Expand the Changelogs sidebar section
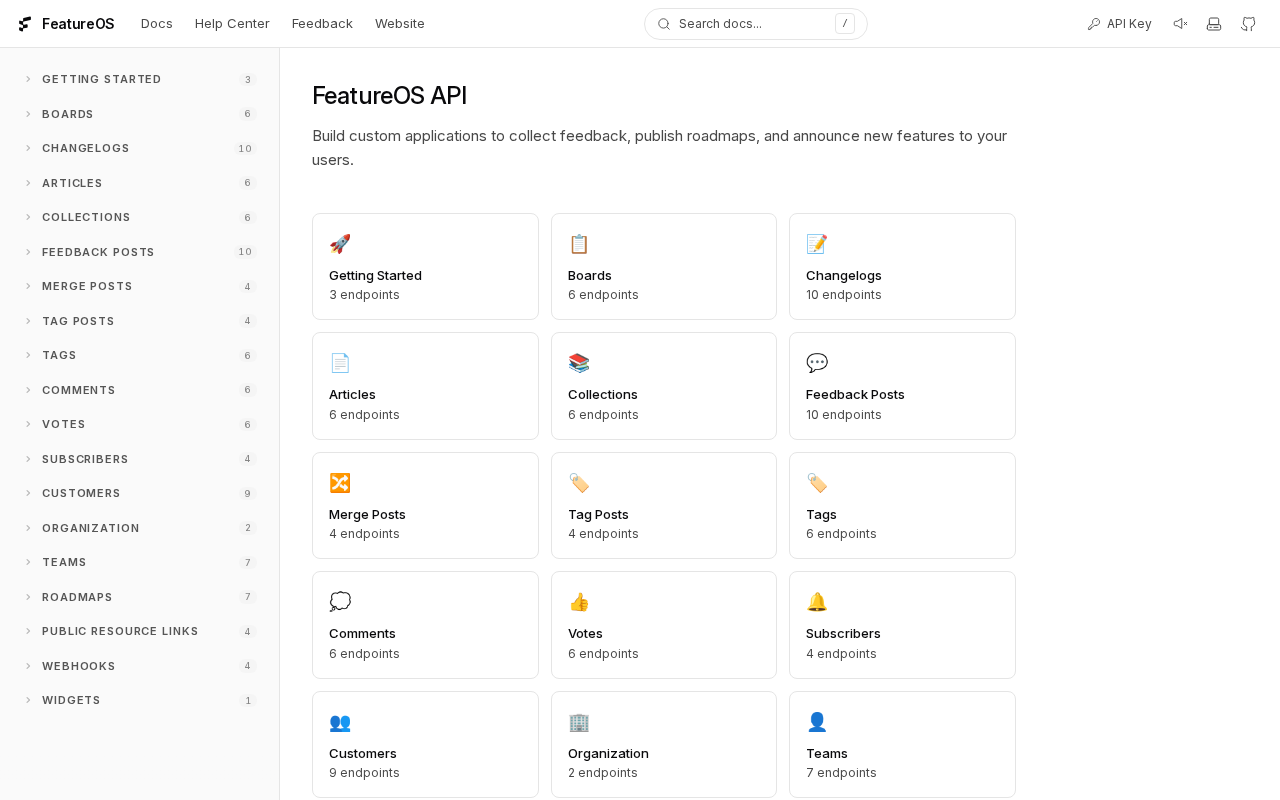Screen dimensions: 1280x800 [86, 149]
